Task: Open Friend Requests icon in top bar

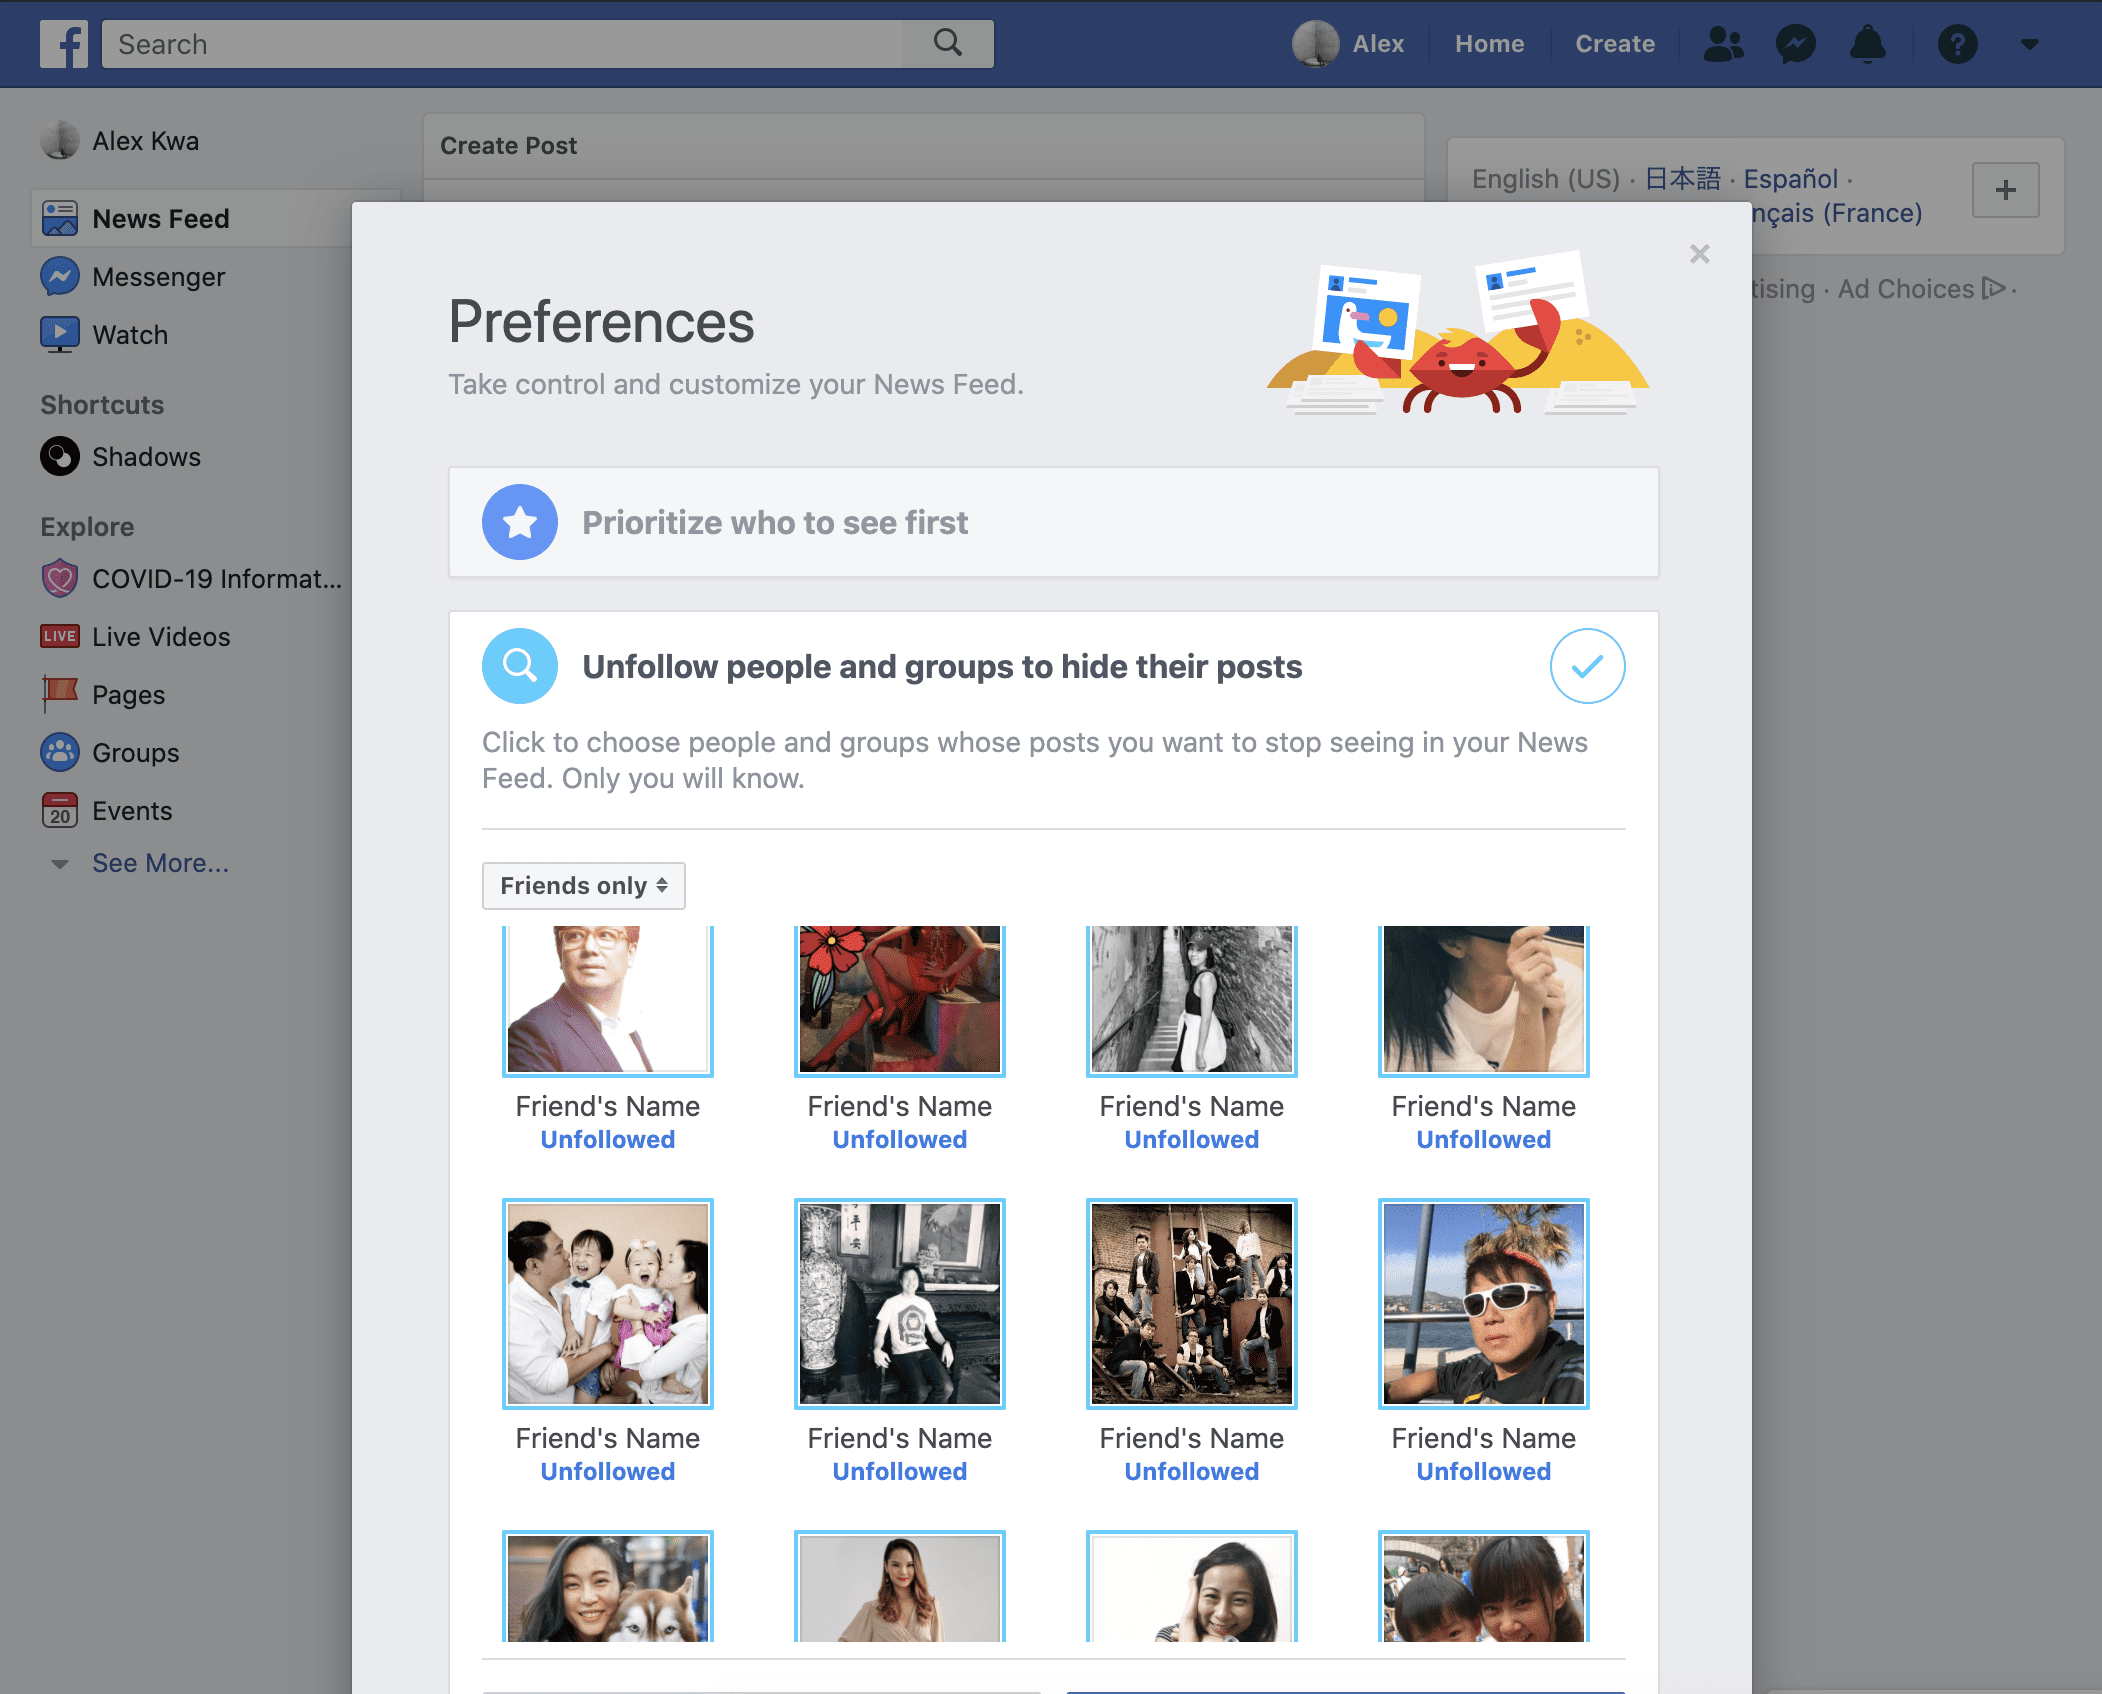Action: [1723, 44]
